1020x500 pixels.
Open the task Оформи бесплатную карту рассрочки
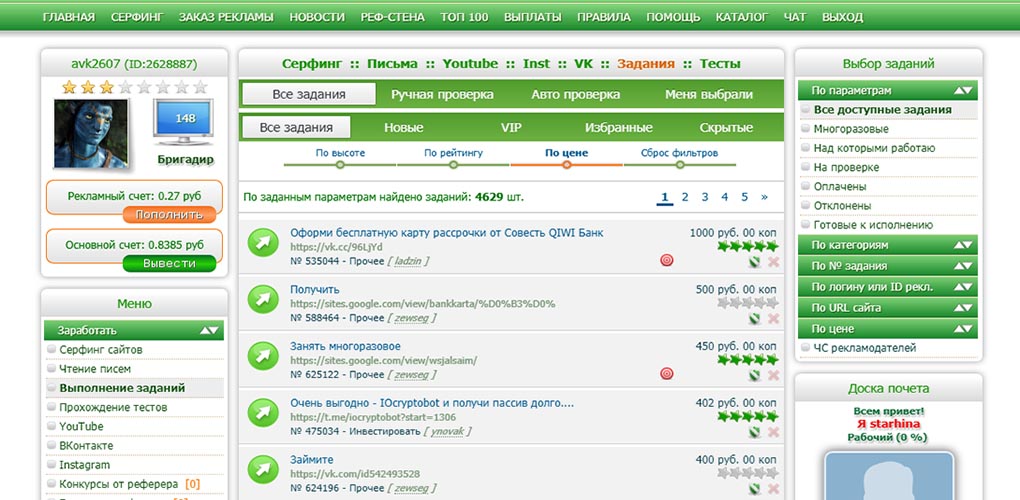pos(447,233)
